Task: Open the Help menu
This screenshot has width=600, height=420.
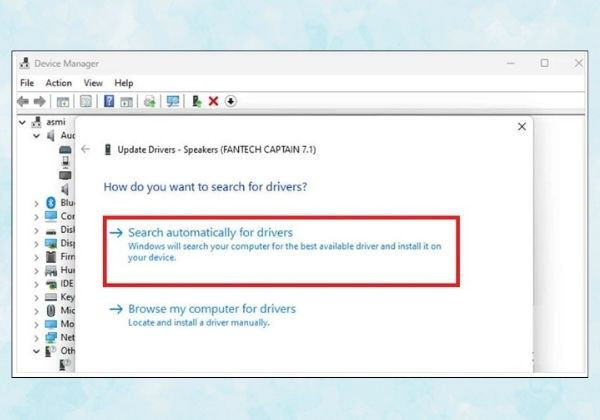Action: (124, 83)
